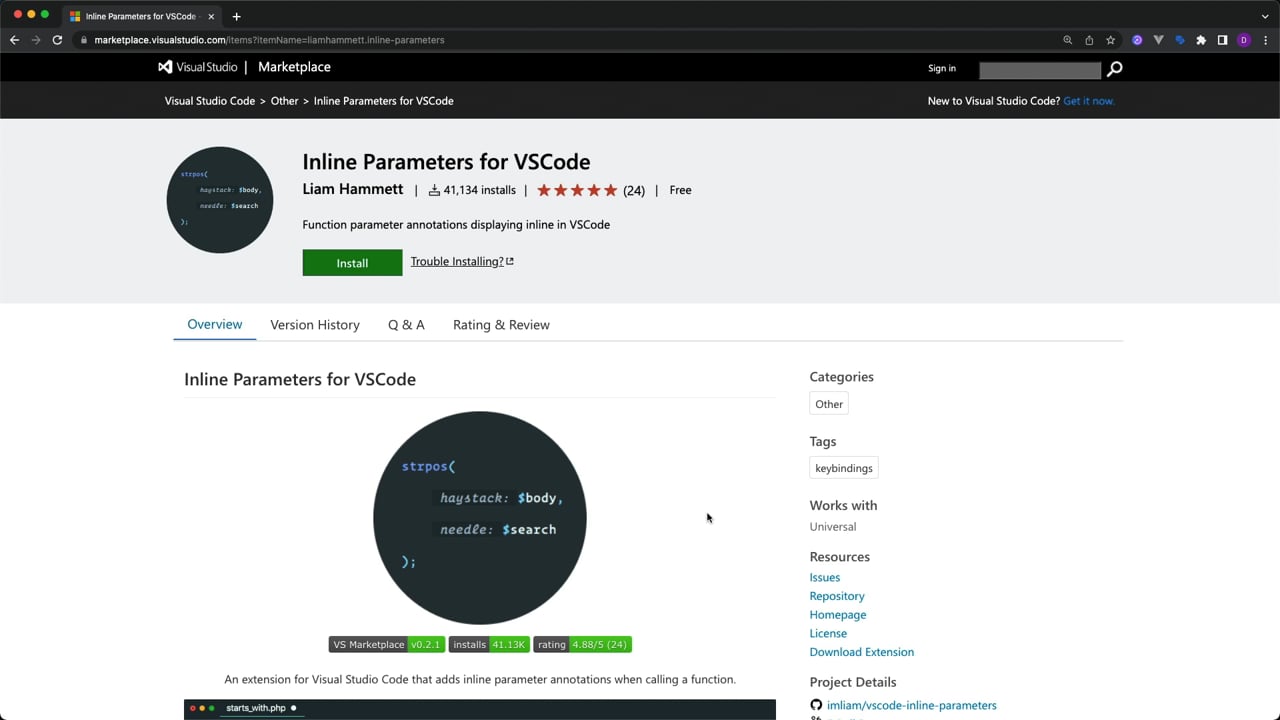1280x720 pixels.
Task: Open the Q & A tab
Action: [406, 325]
